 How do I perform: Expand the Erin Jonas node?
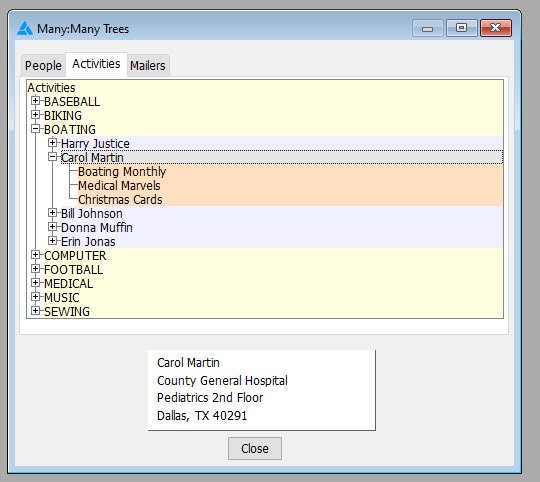point(52,241)
